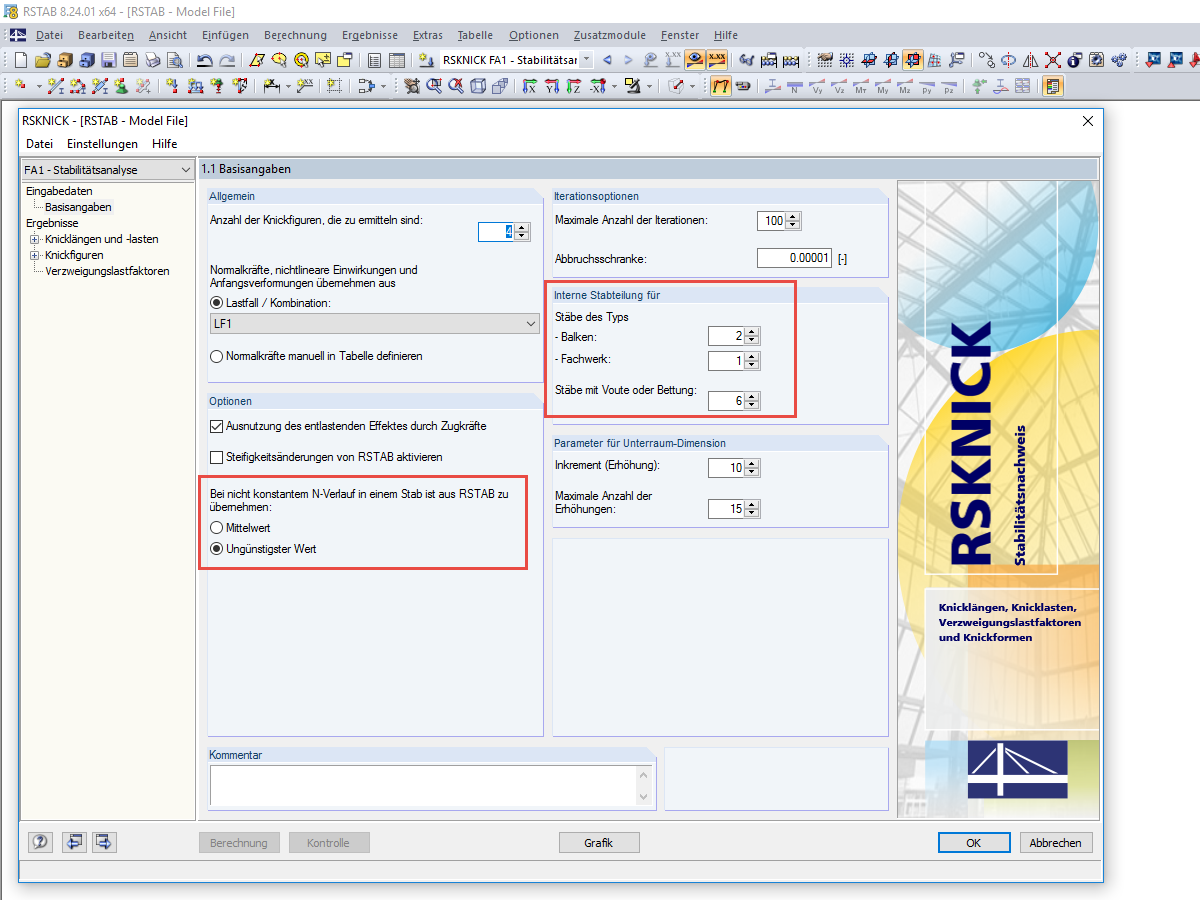Click the Previous load case arrow
Viewport: 1200px width, 900px height.
click(607, 60)
